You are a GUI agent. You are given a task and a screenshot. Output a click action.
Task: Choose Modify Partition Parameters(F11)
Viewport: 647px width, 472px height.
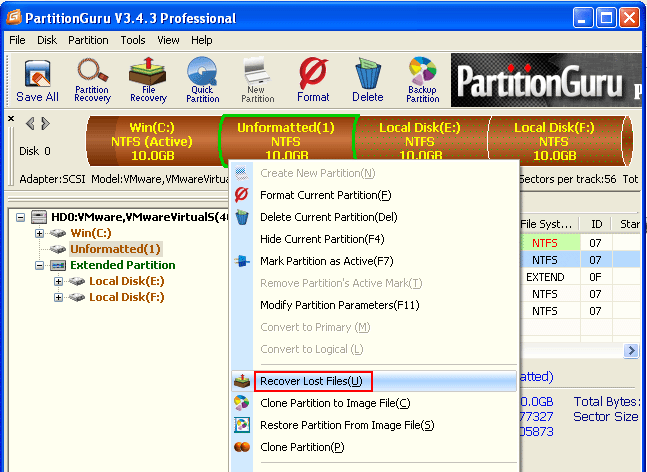pos(374,305)
